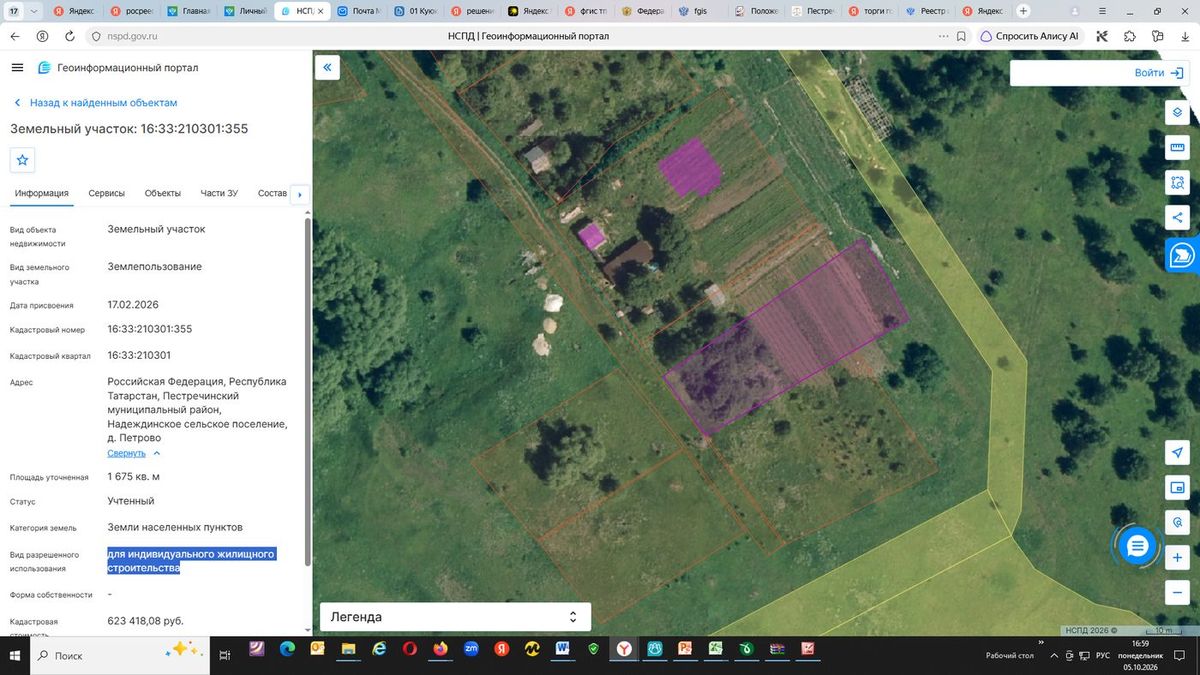Open the map layers panel
This screenshot has height=675, width=1200.
[1177, 112]
